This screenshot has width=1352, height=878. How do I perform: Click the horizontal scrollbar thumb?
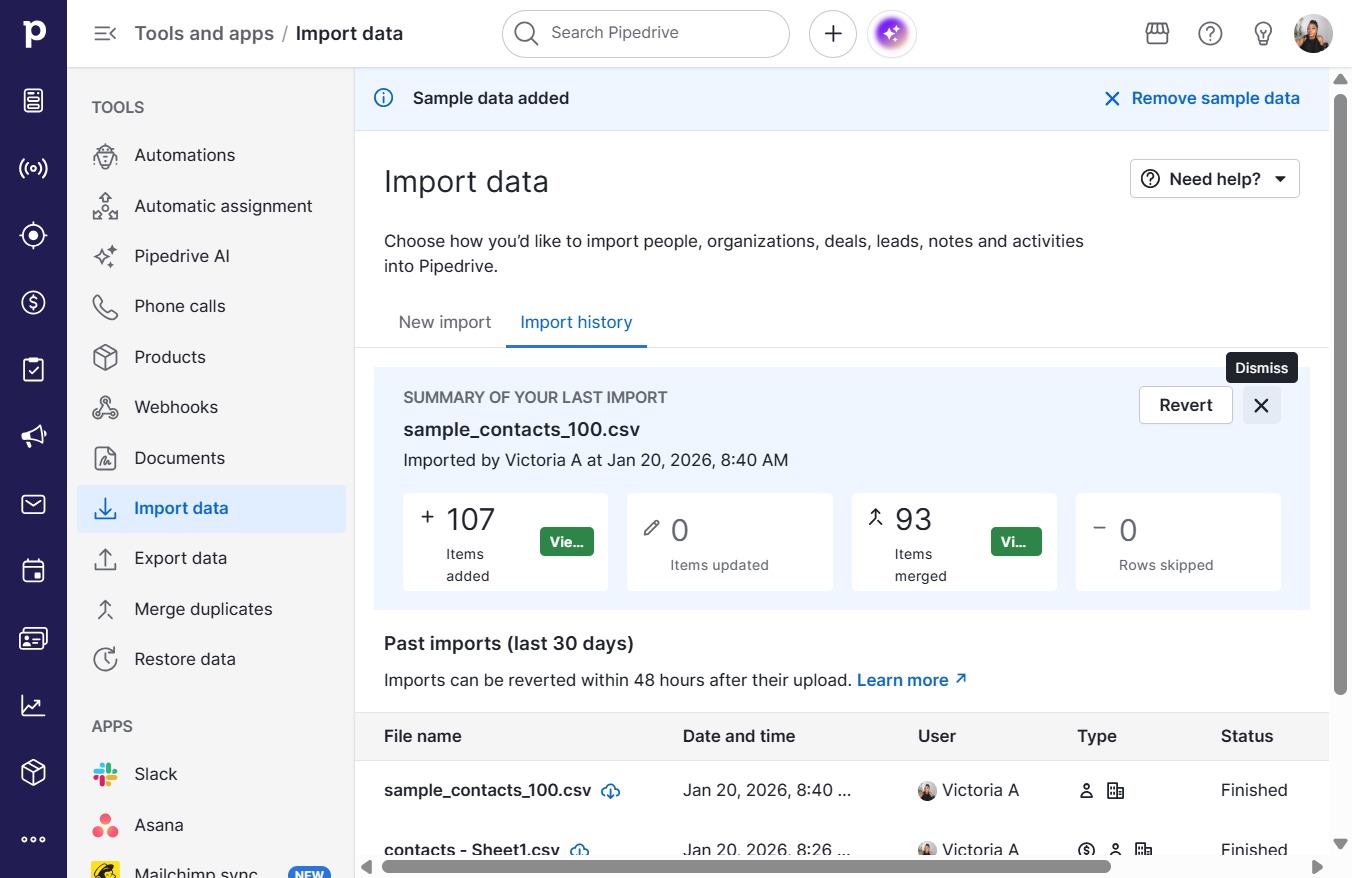click(x=746, y=866)
